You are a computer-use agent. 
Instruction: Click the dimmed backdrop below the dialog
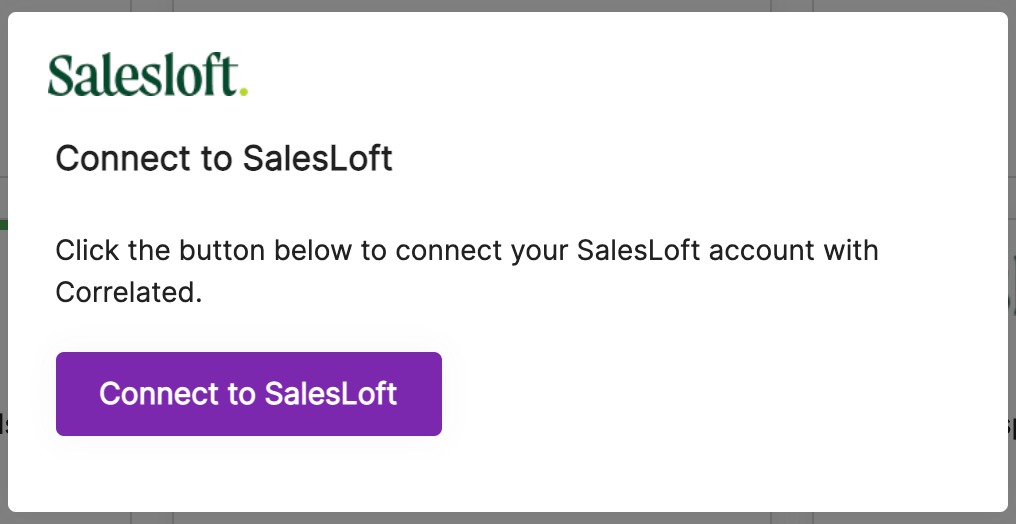500,519
